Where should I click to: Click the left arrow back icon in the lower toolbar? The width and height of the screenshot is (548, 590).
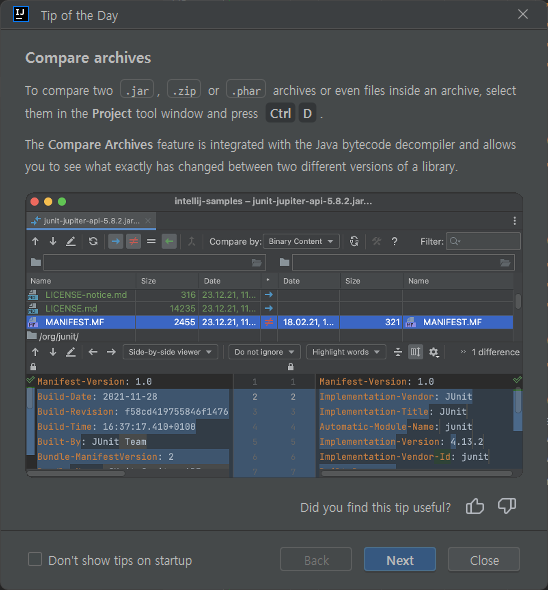tap(93, 352)
